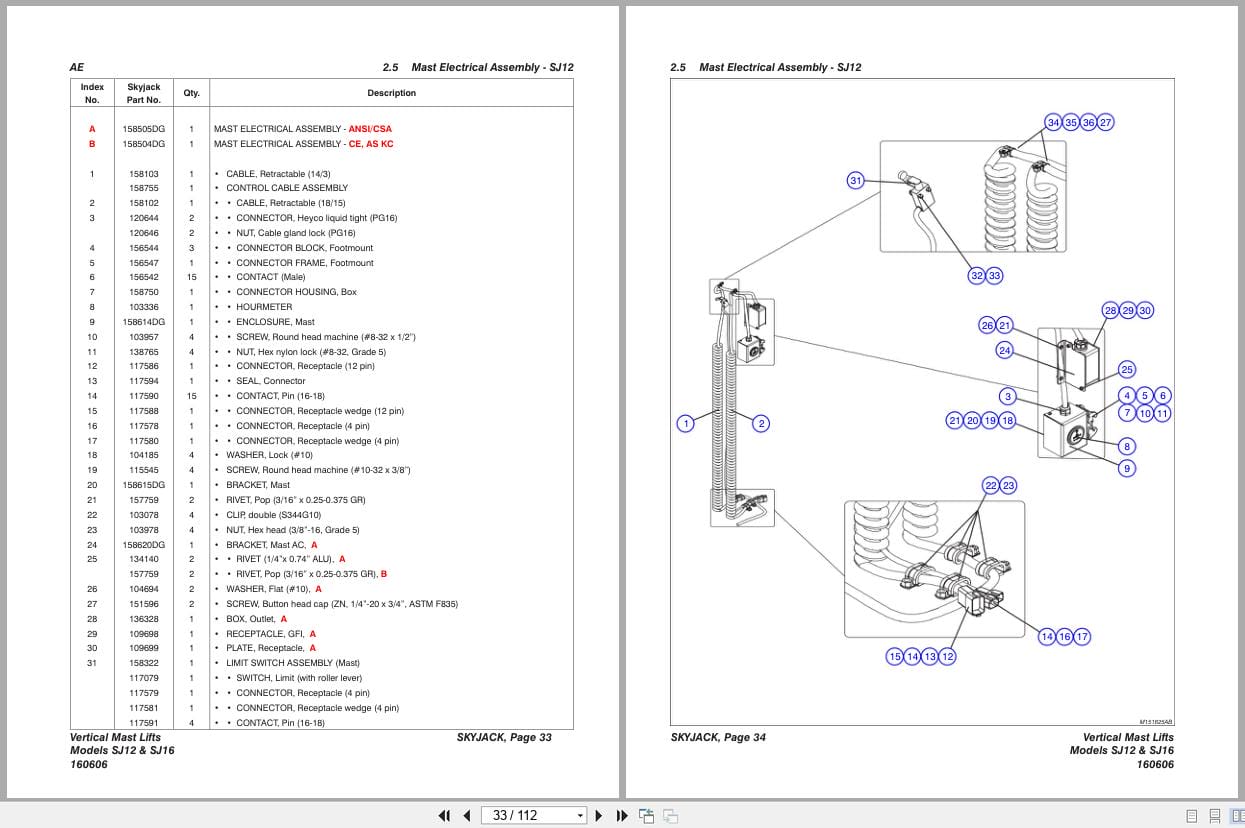Go to the previous page
The width and height of the screenshot is (1245, 828).
[x=466, y=815]
